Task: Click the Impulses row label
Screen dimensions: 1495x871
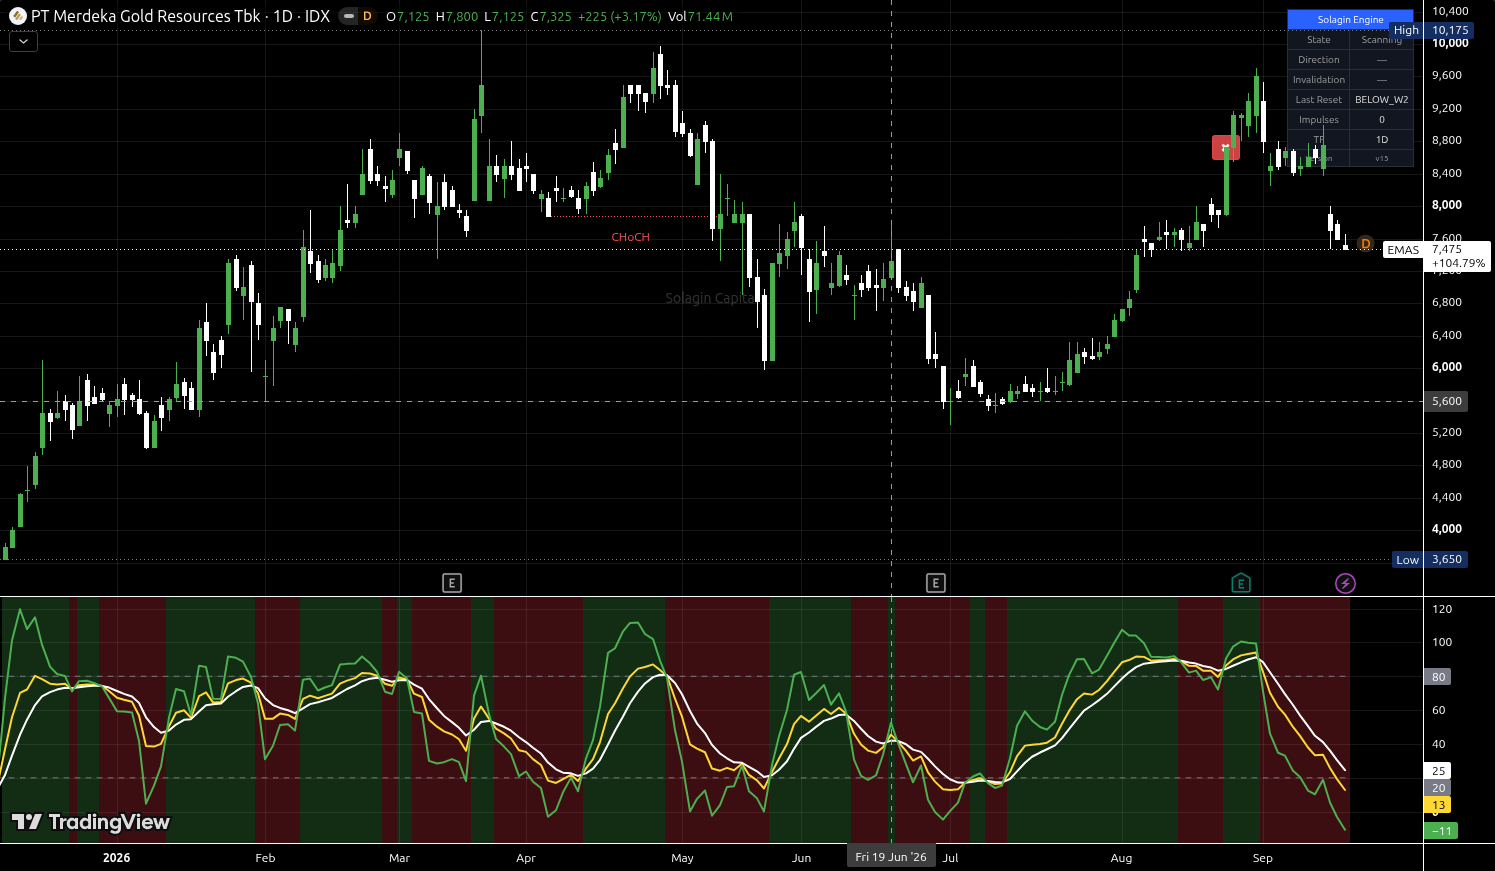Action: [x=1318, y=120]
